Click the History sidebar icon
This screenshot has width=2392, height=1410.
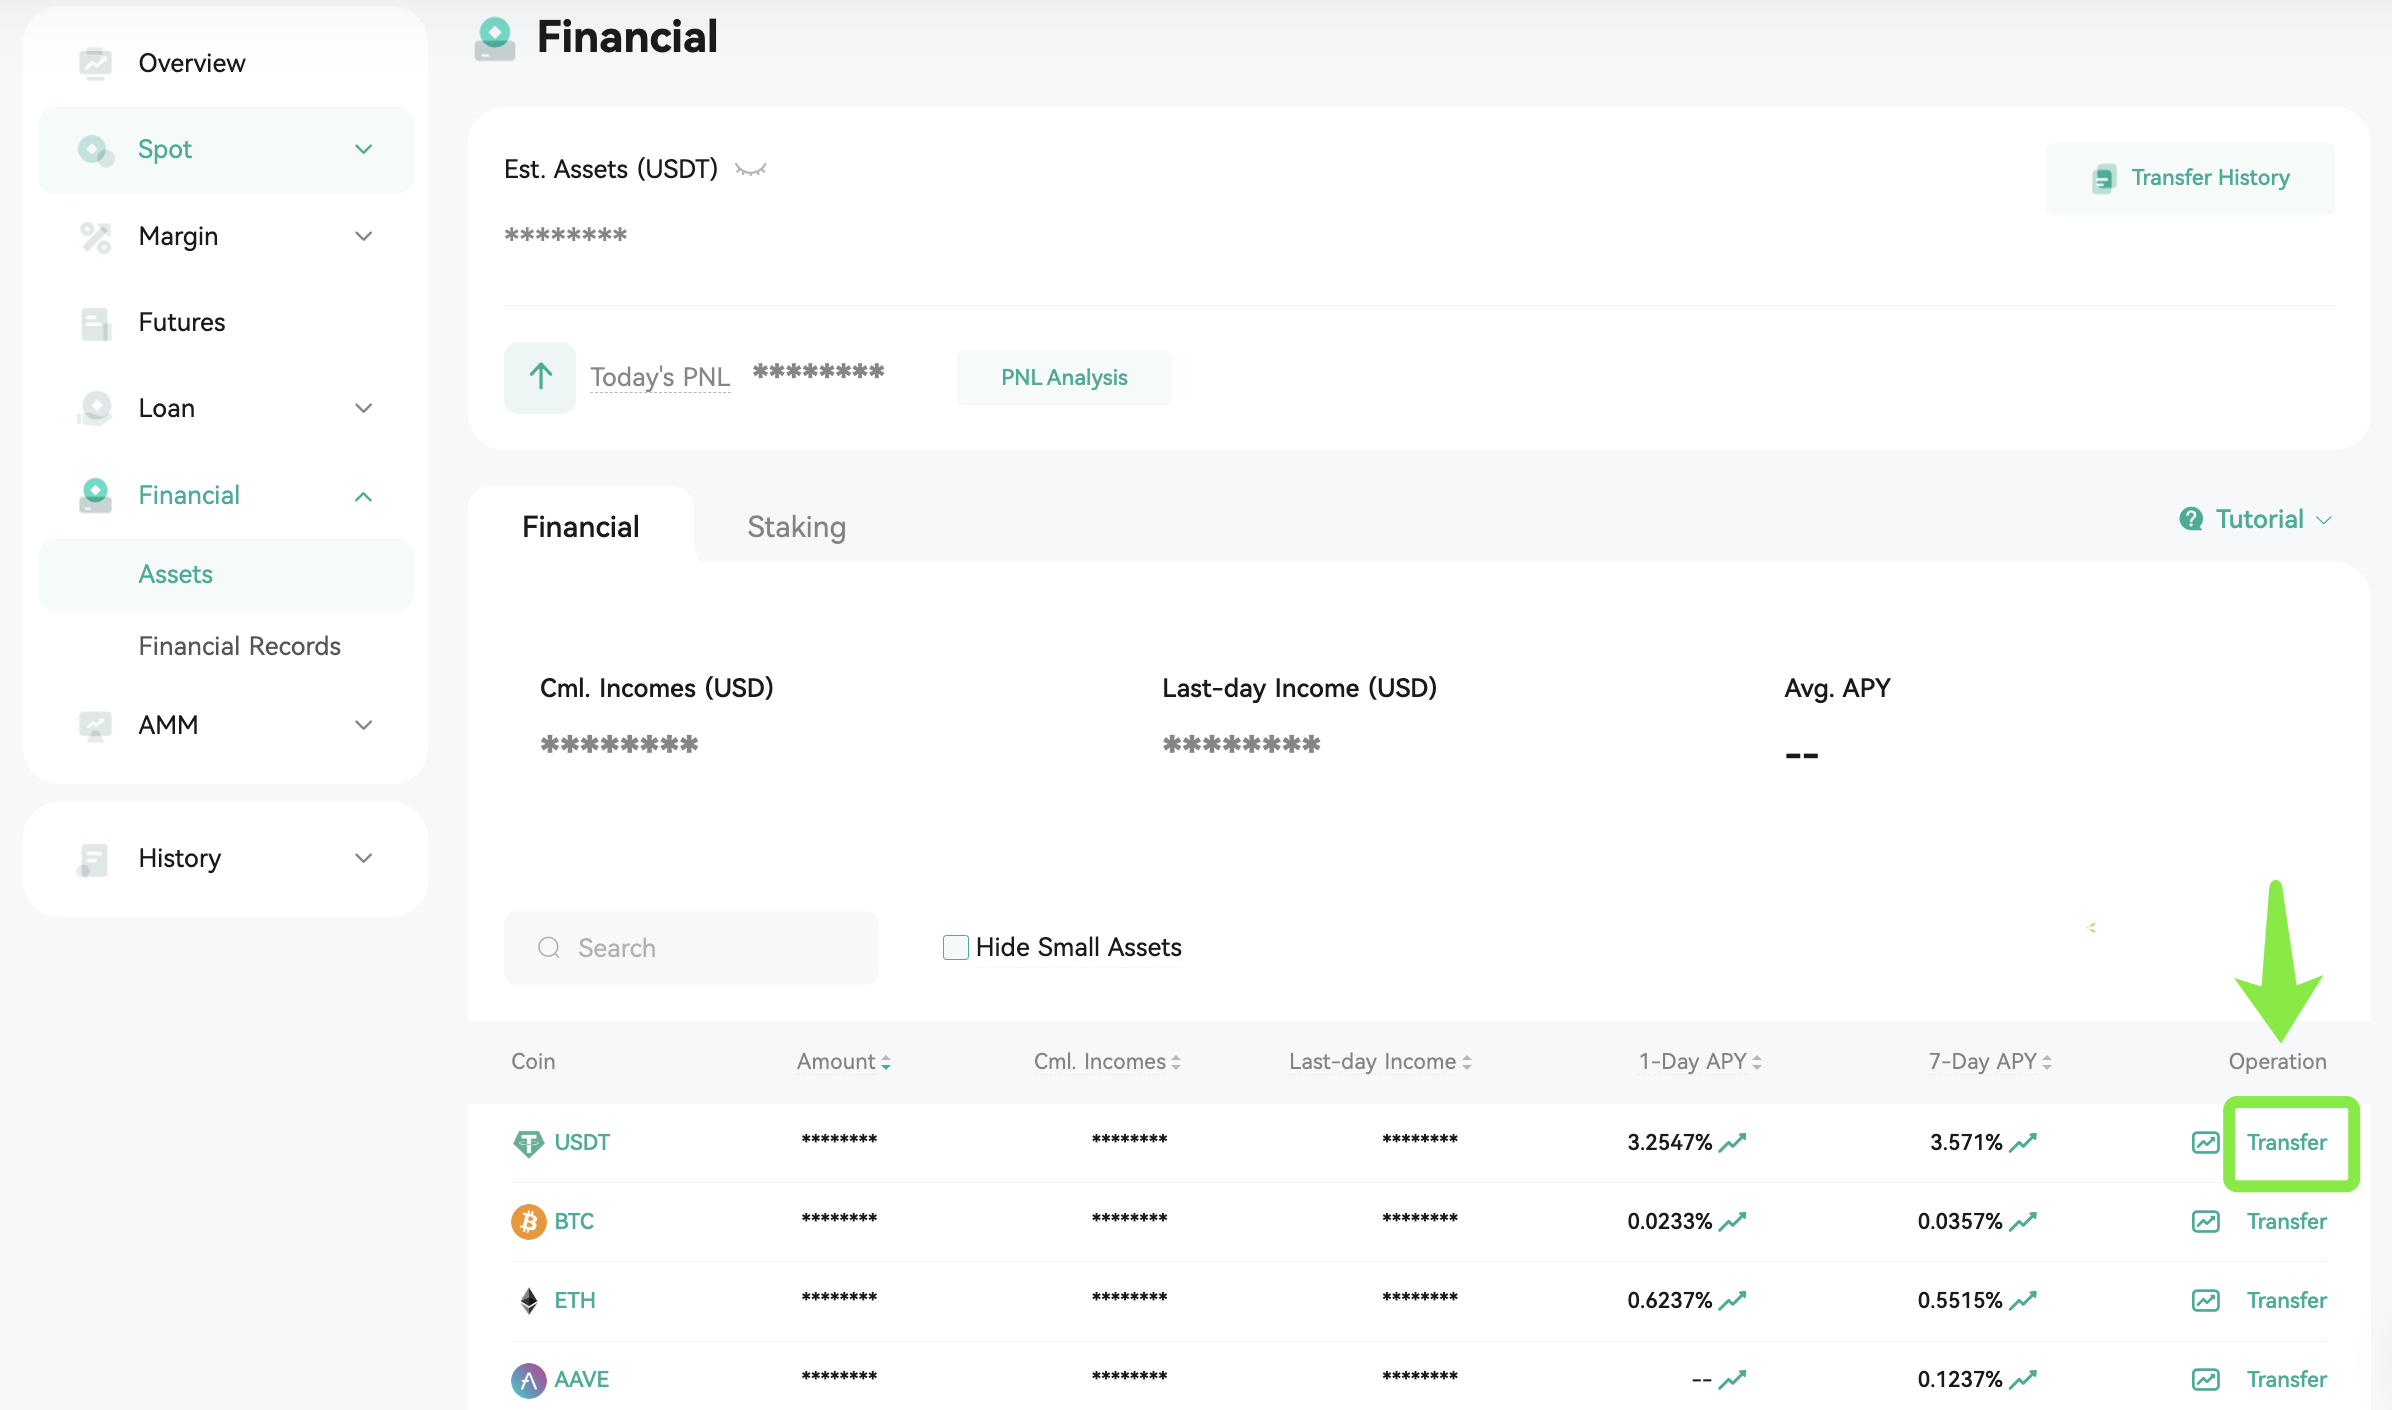point(92,859)
